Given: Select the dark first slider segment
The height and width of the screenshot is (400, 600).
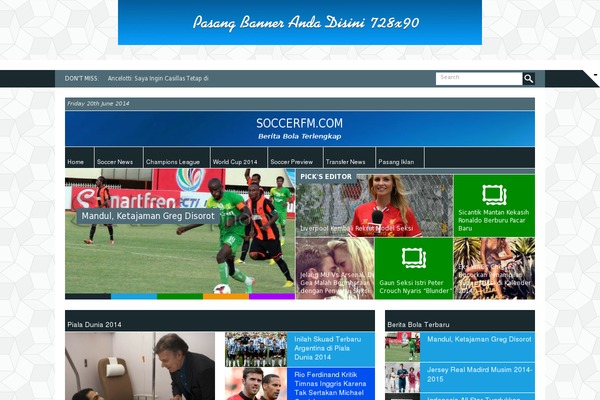Looking at the screenshot, I should pos(88,296).
